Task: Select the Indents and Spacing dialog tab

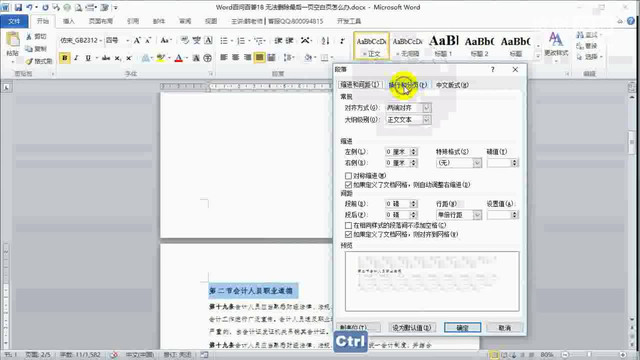Action: point(360,84)
